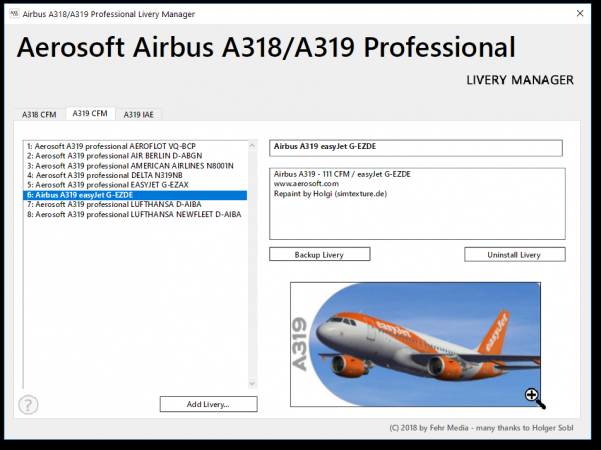Click the www.aerosoft.com text in the description
The height and width of the screenshot is (450, 601).
(x=306, y=184)
